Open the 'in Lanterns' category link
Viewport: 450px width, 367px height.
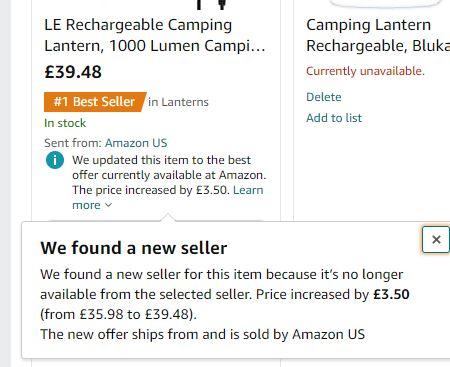pos(178,102)
